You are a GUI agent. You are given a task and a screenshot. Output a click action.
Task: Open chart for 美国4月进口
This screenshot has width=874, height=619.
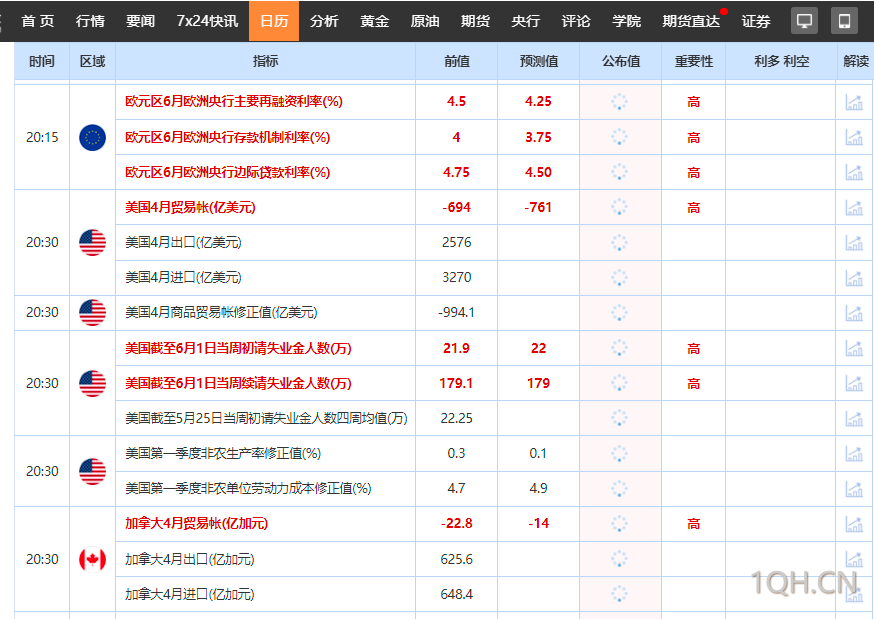[x=854, y=277]
